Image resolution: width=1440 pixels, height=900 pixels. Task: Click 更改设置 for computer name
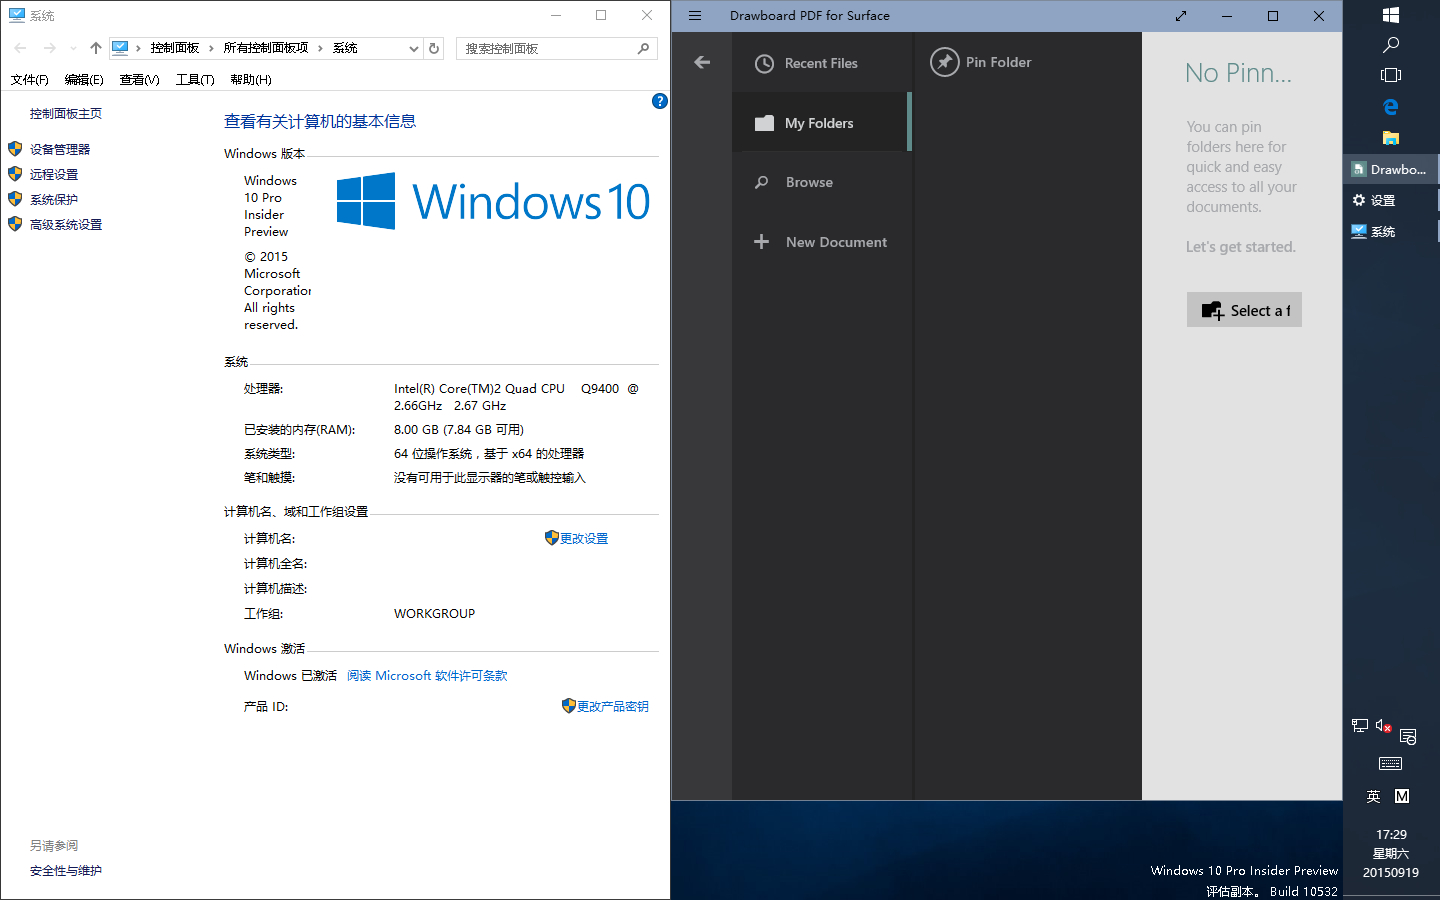pos(584,538)
